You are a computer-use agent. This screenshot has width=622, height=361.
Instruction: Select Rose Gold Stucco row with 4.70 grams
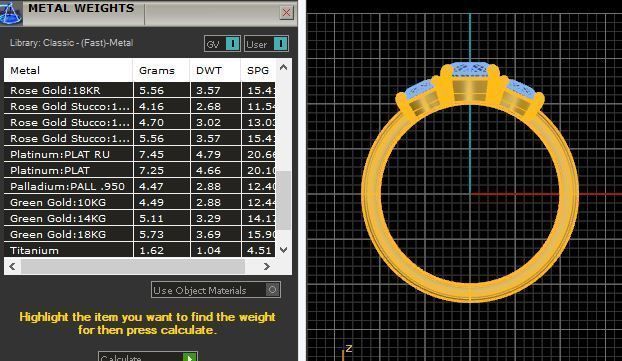click(x=140, y=123)
